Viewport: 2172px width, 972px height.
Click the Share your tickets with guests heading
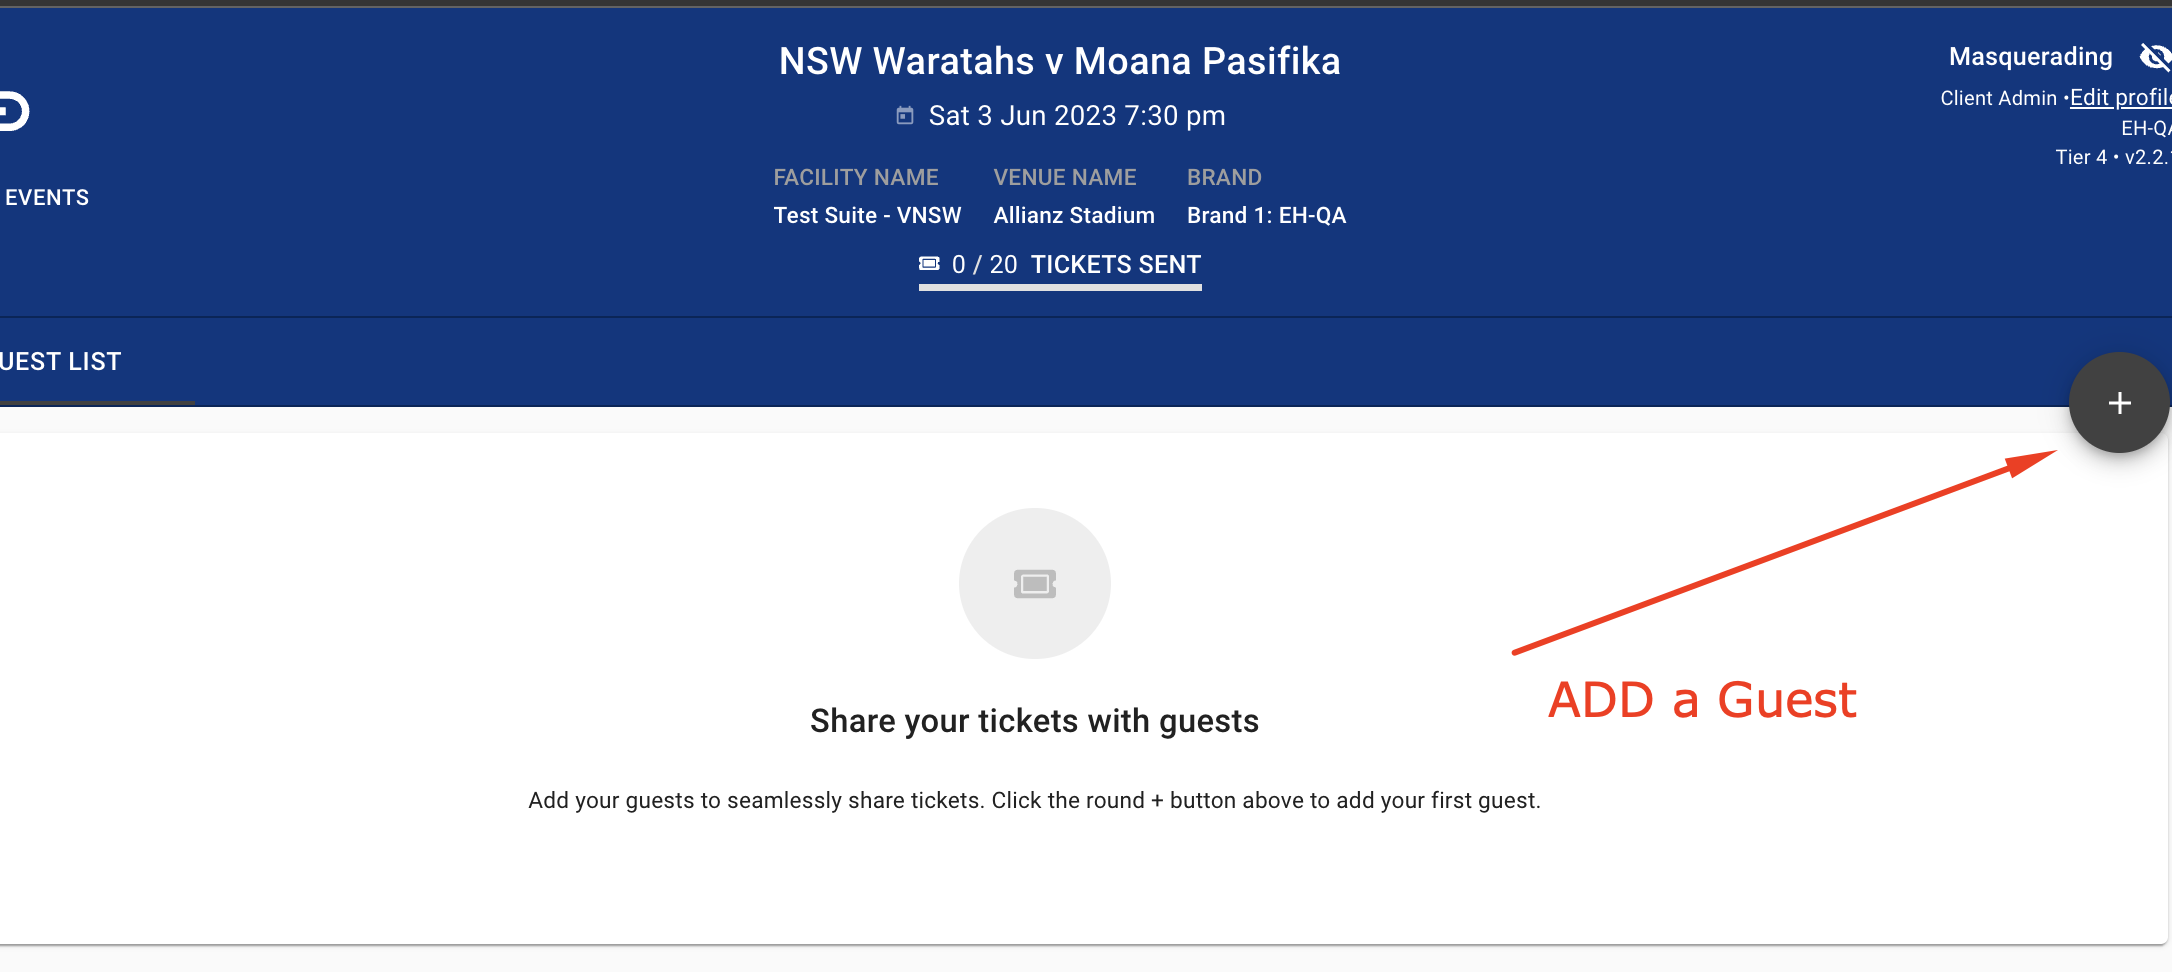(1034, 721)
